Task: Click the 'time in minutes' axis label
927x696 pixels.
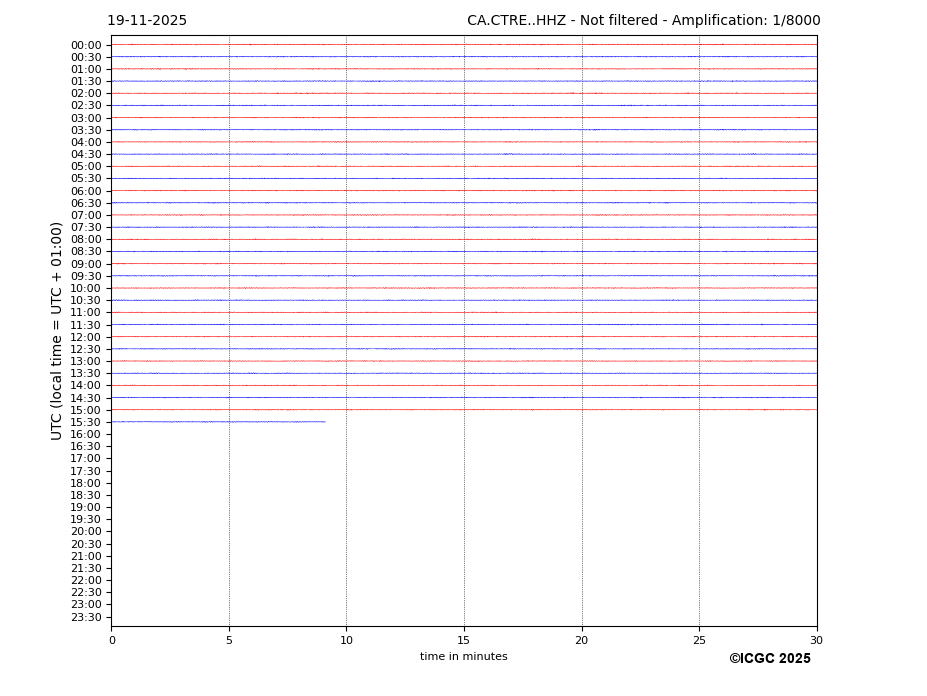Action: pos(463,657)
